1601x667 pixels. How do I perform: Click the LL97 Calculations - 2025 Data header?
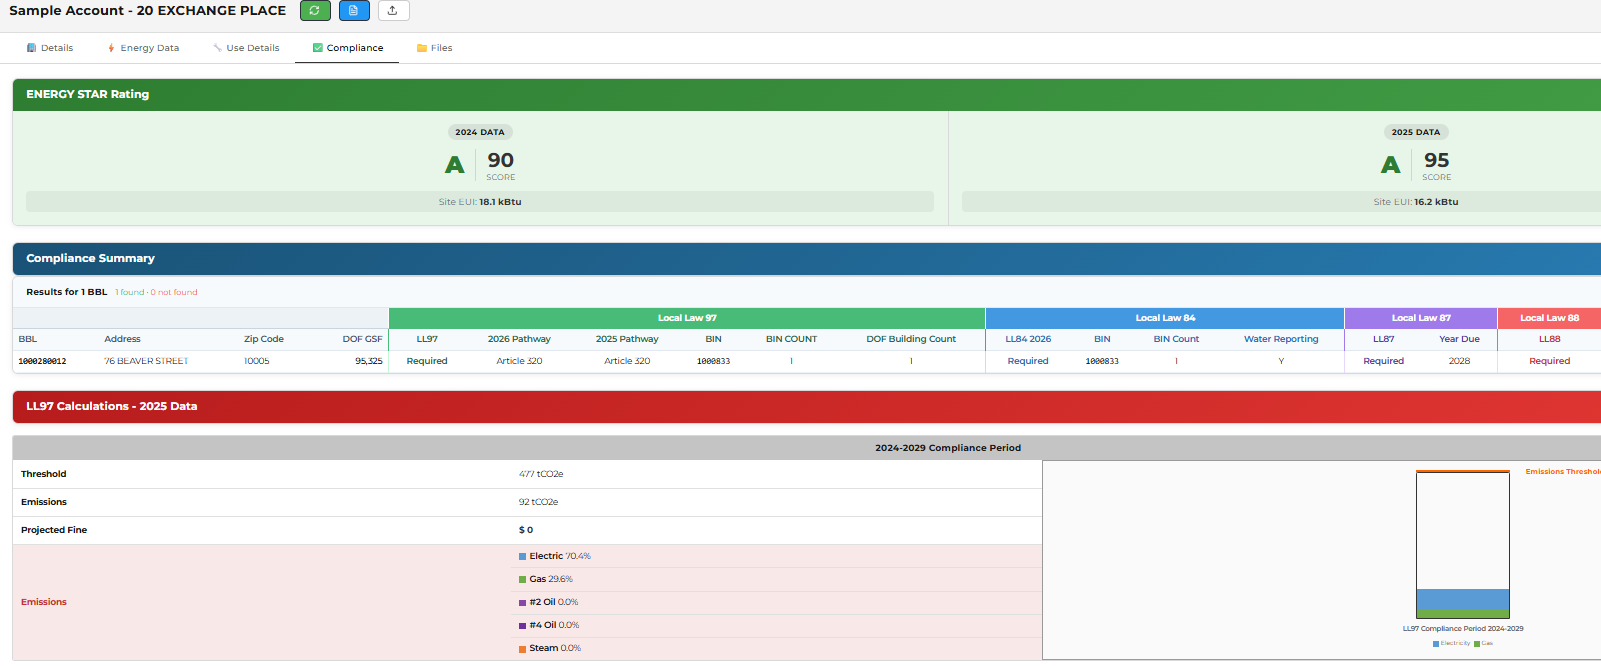[807, 406]
